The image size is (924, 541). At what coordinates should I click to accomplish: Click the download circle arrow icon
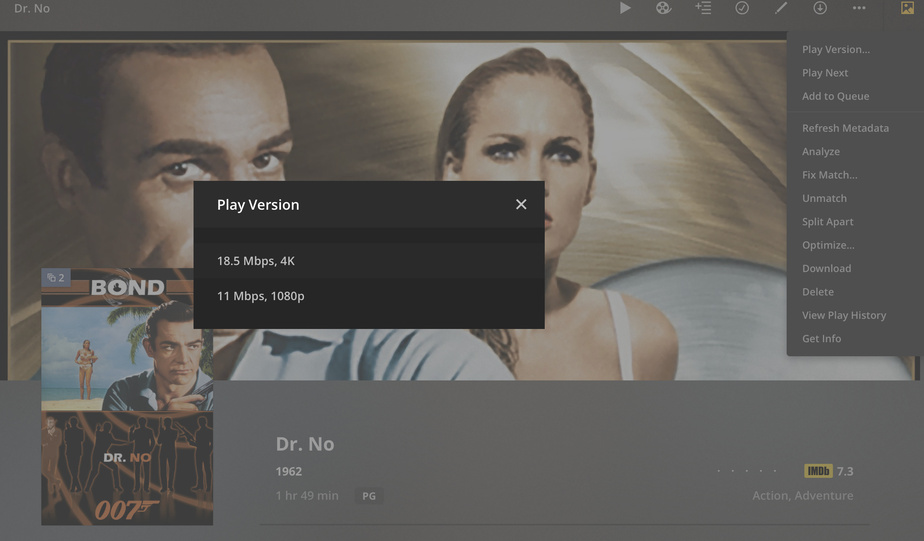[x=820, y=8]
